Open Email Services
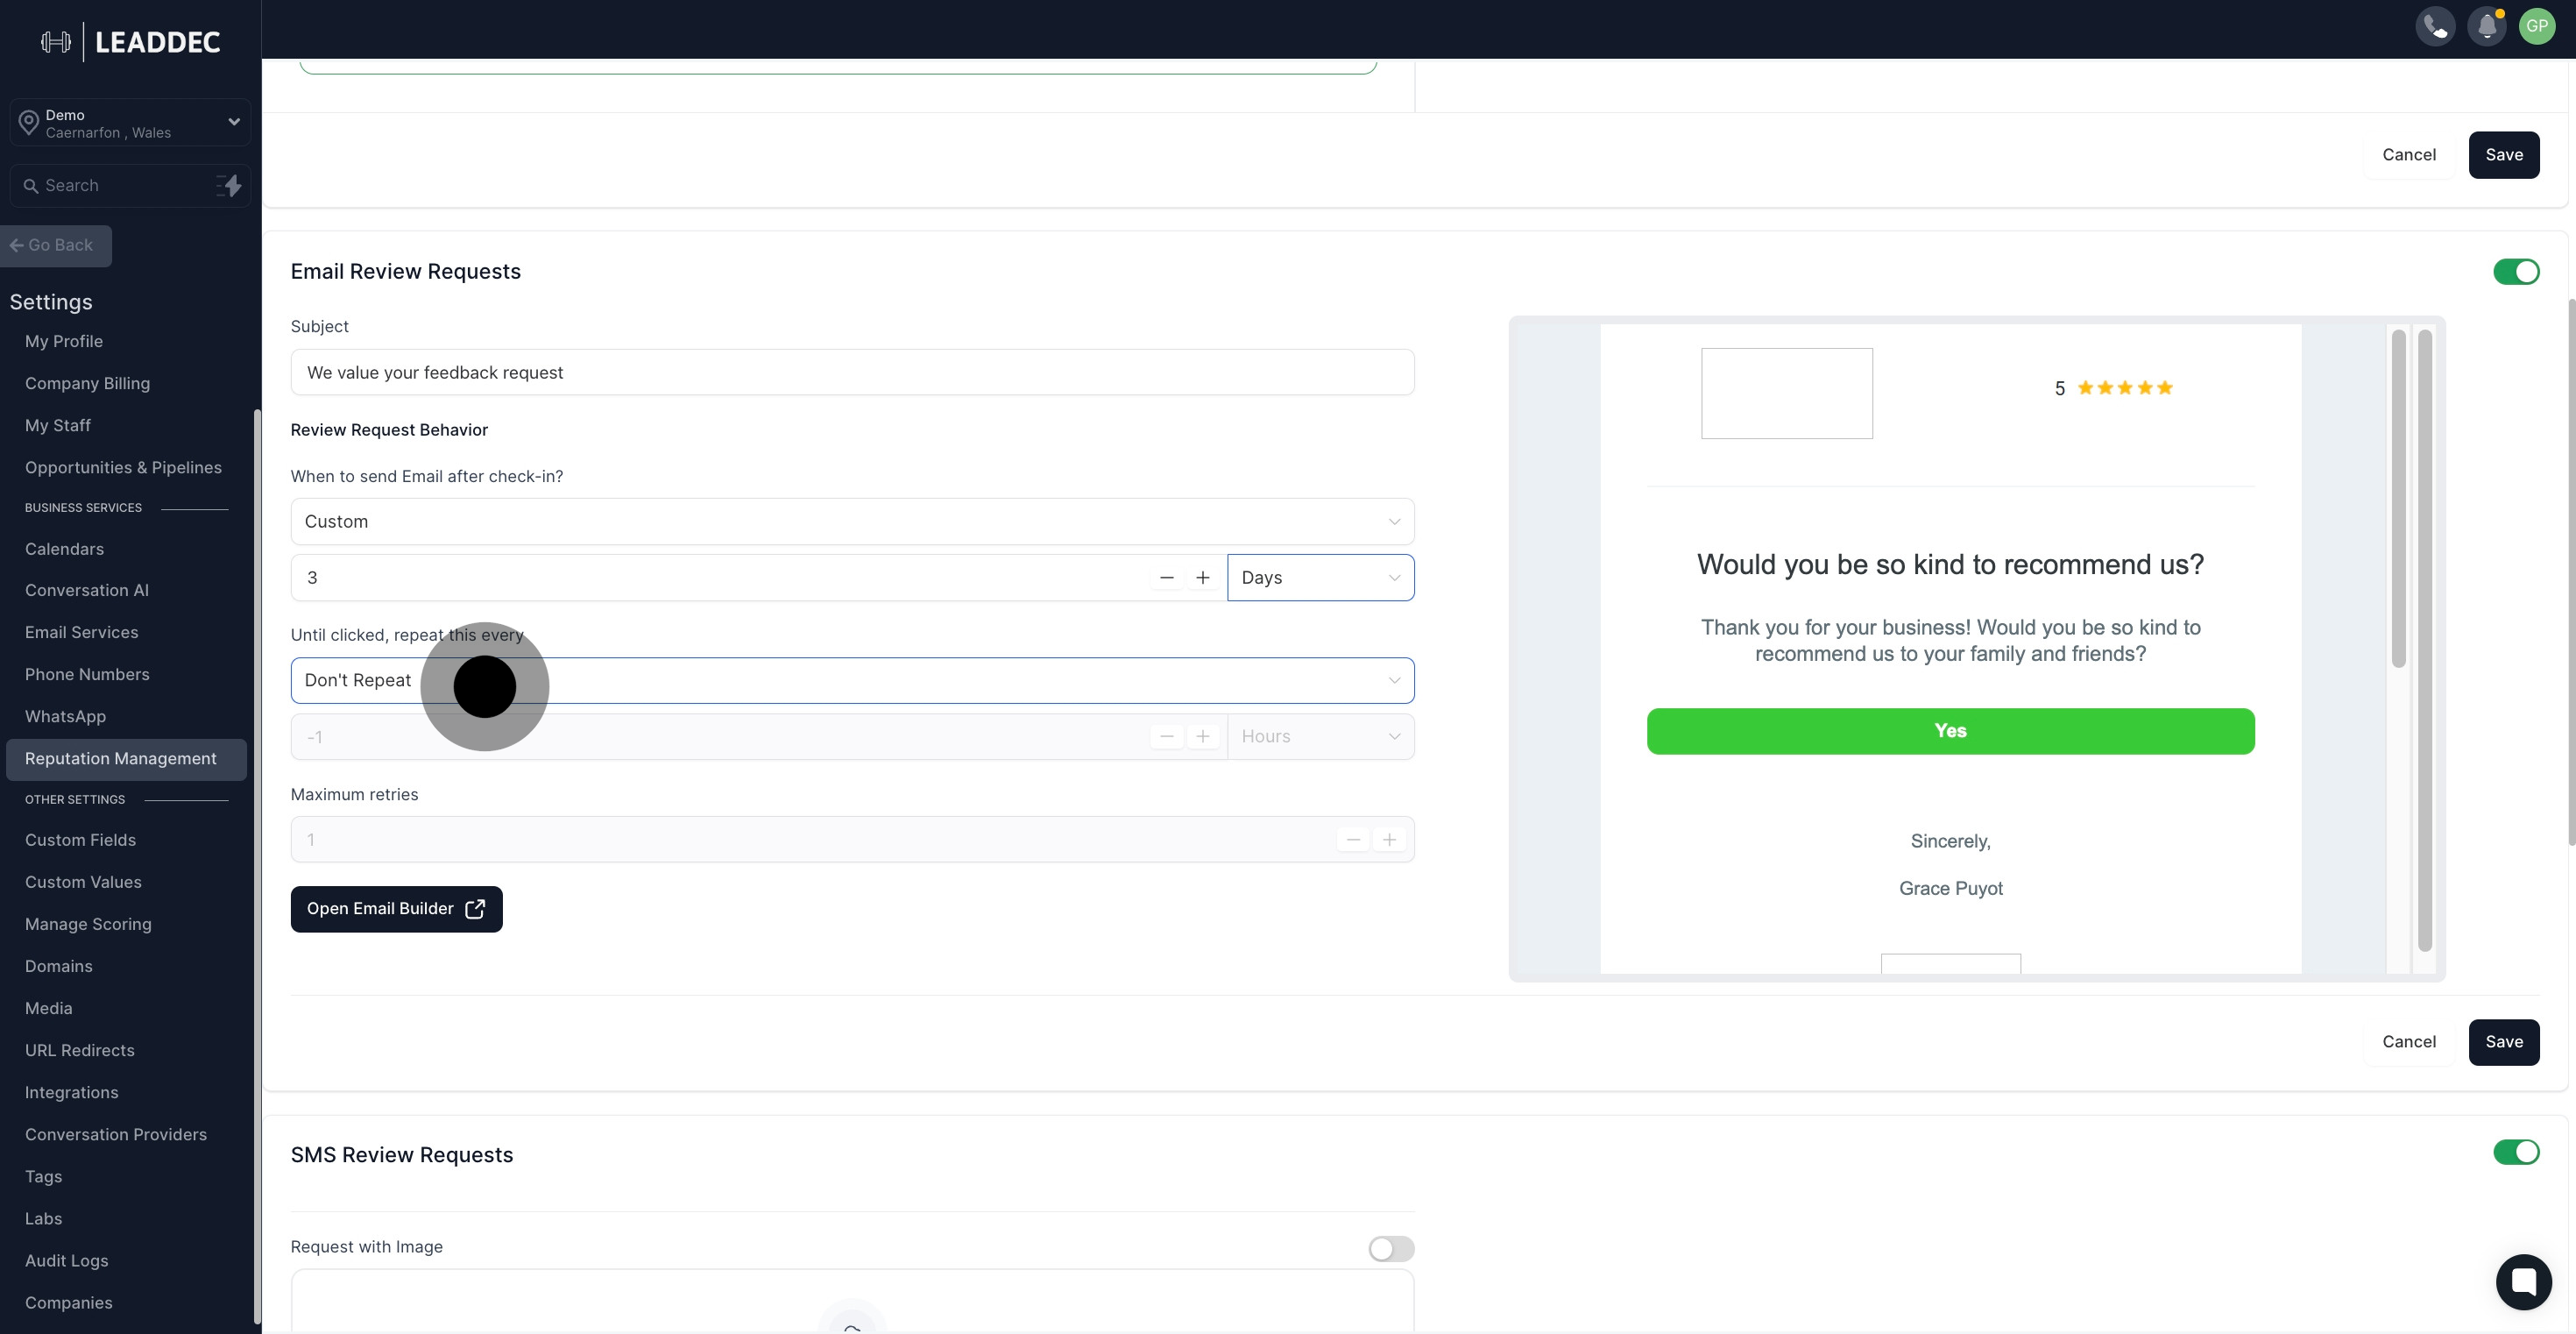Screen dimensions: 2576x1334 pyautogui.click(x=82, y=633)
